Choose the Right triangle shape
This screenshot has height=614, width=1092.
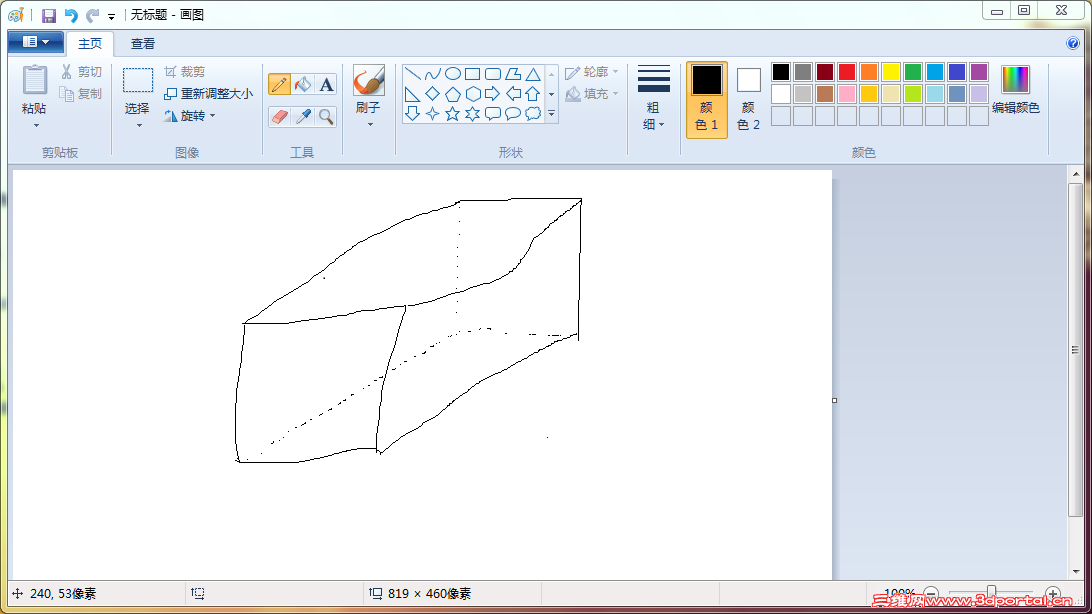(x=412, y=93)
